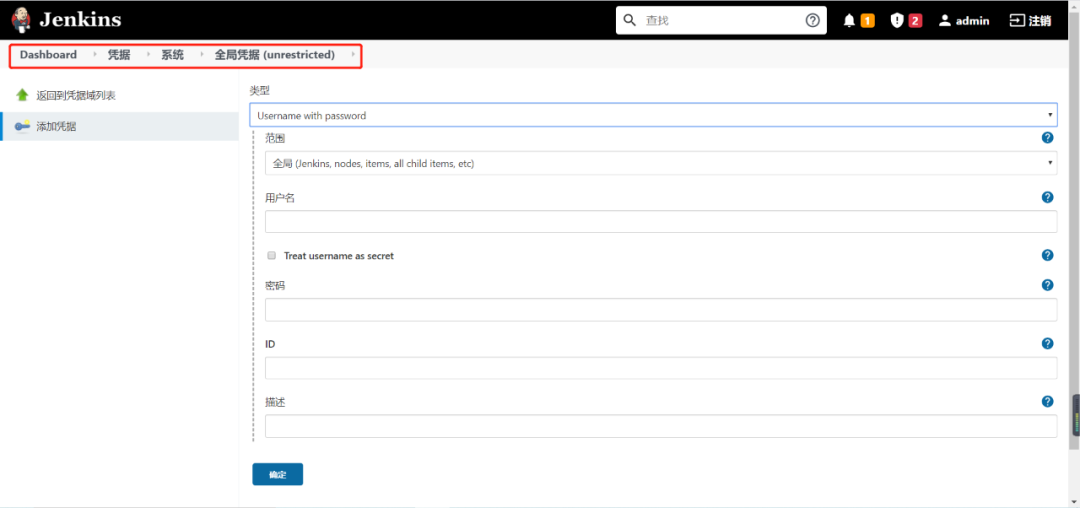
Task: Click the red security badge 2
Action: pyautogui.click(x=915, y=21)
